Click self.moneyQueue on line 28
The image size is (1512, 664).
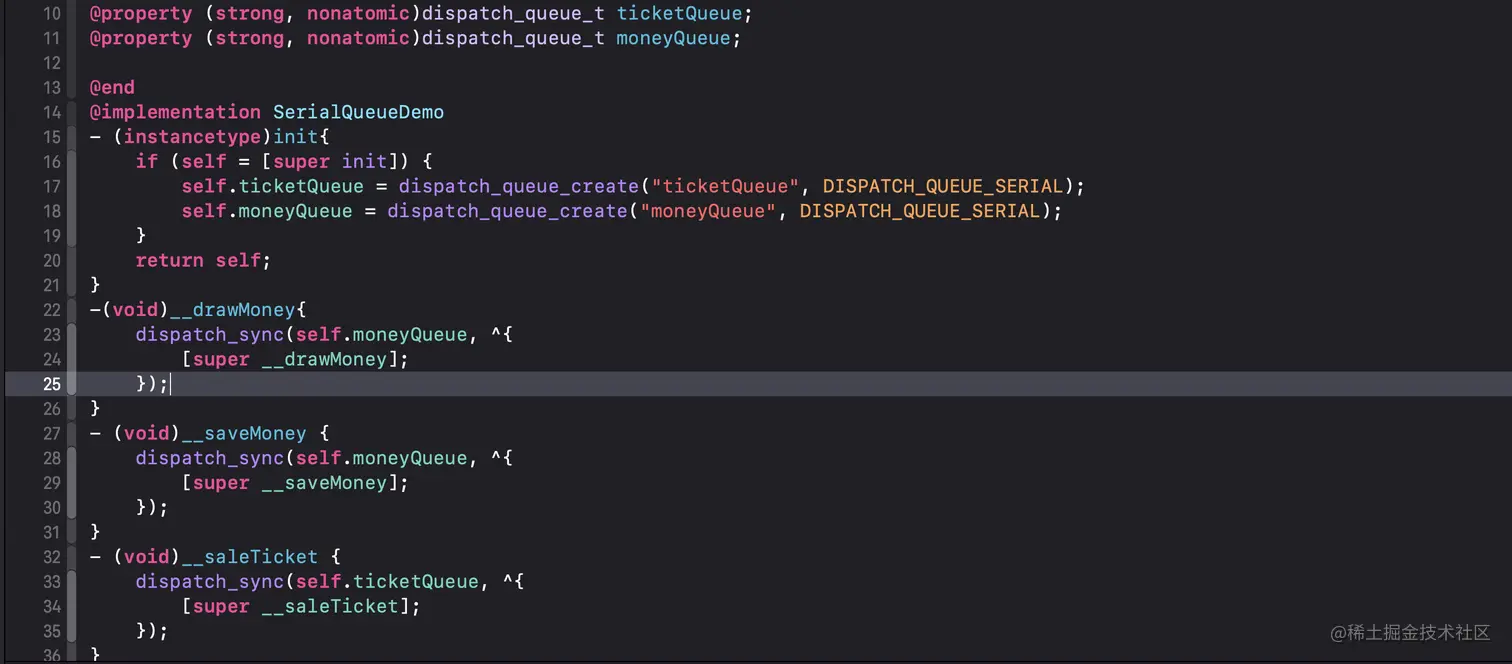381,458
